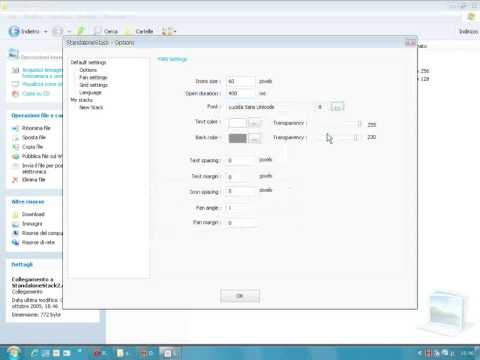Click the forward arrow in Explorer toolbar
This screenshot has height=360, width=480.
[x=58, y=31]
